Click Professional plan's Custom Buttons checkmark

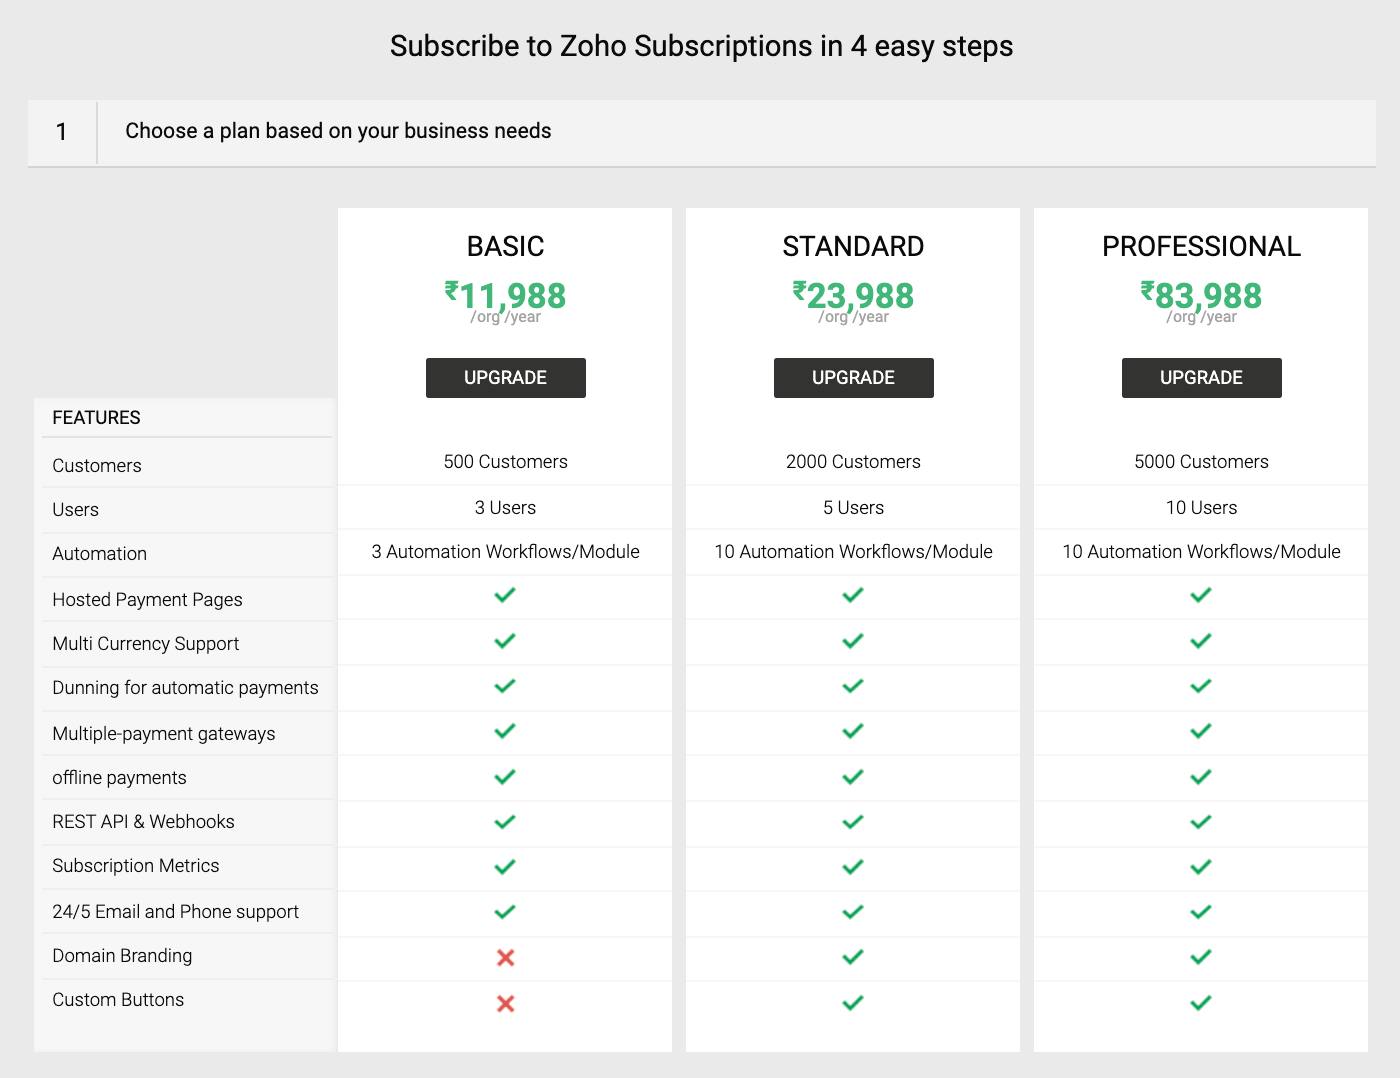tap(1201, 1002)
